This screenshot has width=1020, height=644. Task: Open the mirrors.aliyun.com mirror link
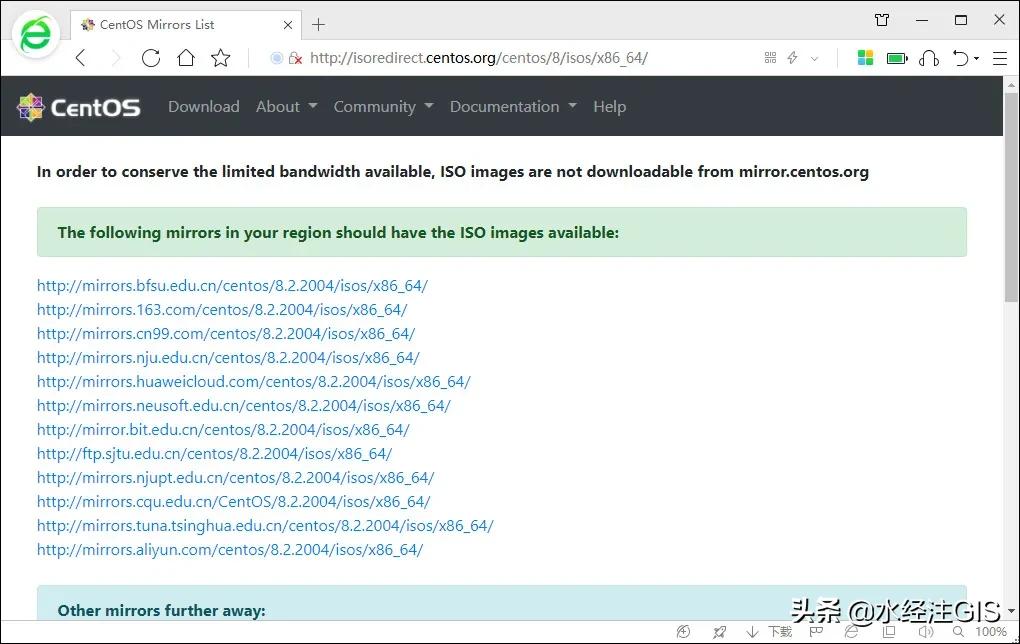click(230, 549)
